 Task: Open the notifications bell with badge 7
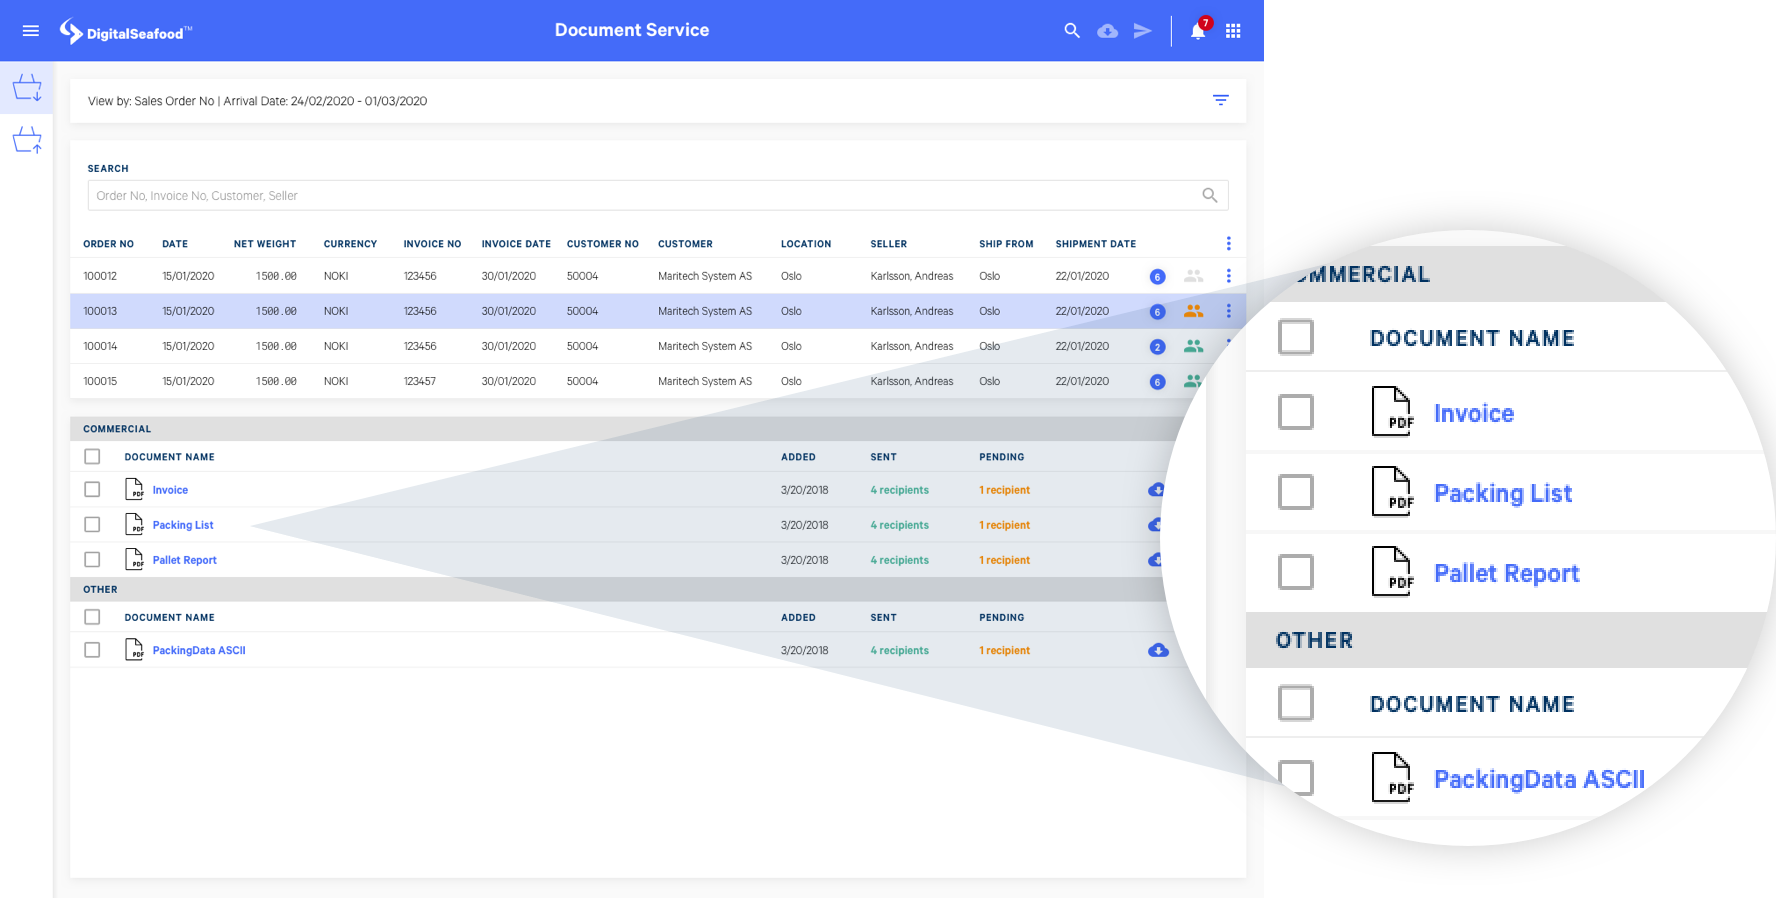tap(1198, 30)
